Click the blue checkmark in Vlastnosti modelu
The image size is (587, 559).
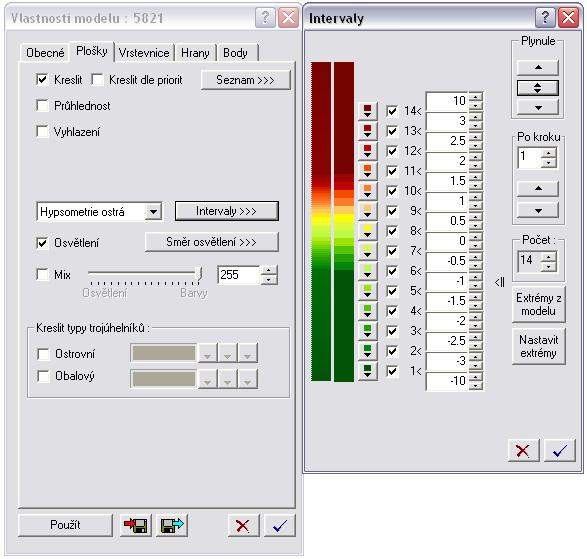[280, 525]
